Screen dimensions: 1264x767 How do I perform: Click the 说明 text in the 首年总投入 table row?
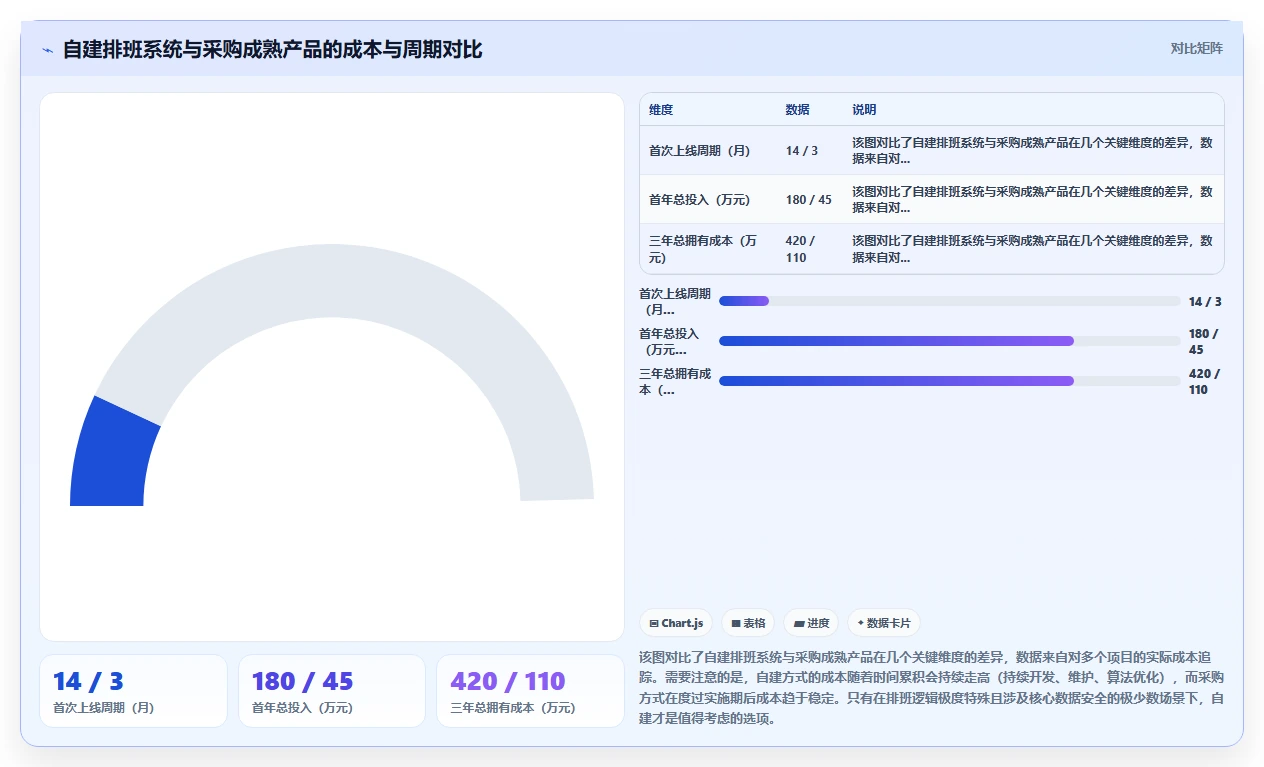(x=1032, y=200)
